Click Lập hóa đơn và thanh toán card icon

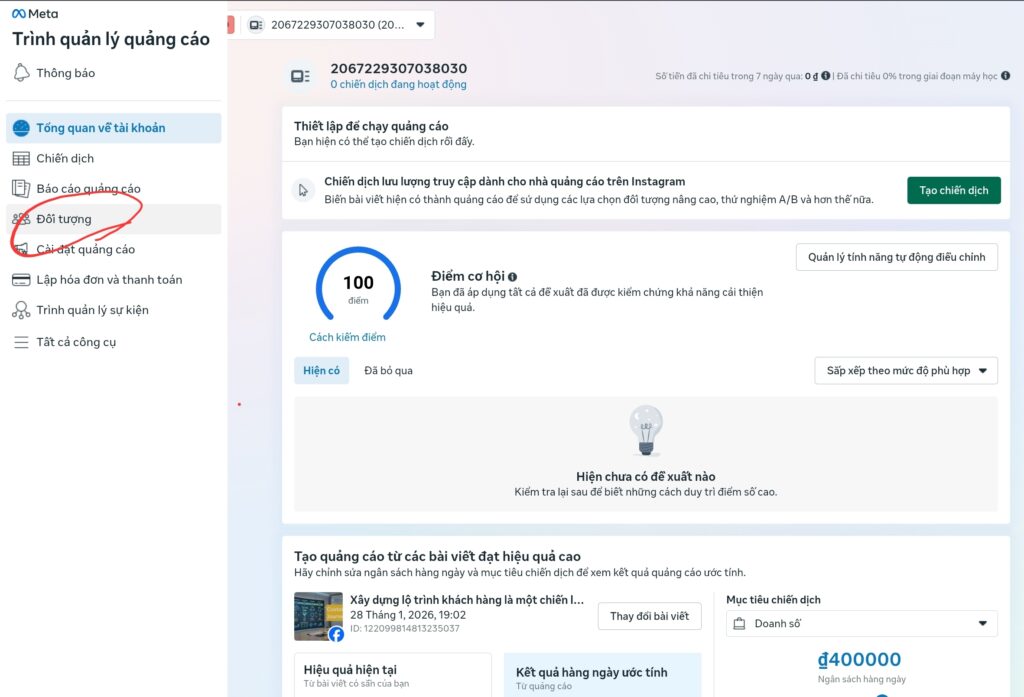tap(21, 280)
